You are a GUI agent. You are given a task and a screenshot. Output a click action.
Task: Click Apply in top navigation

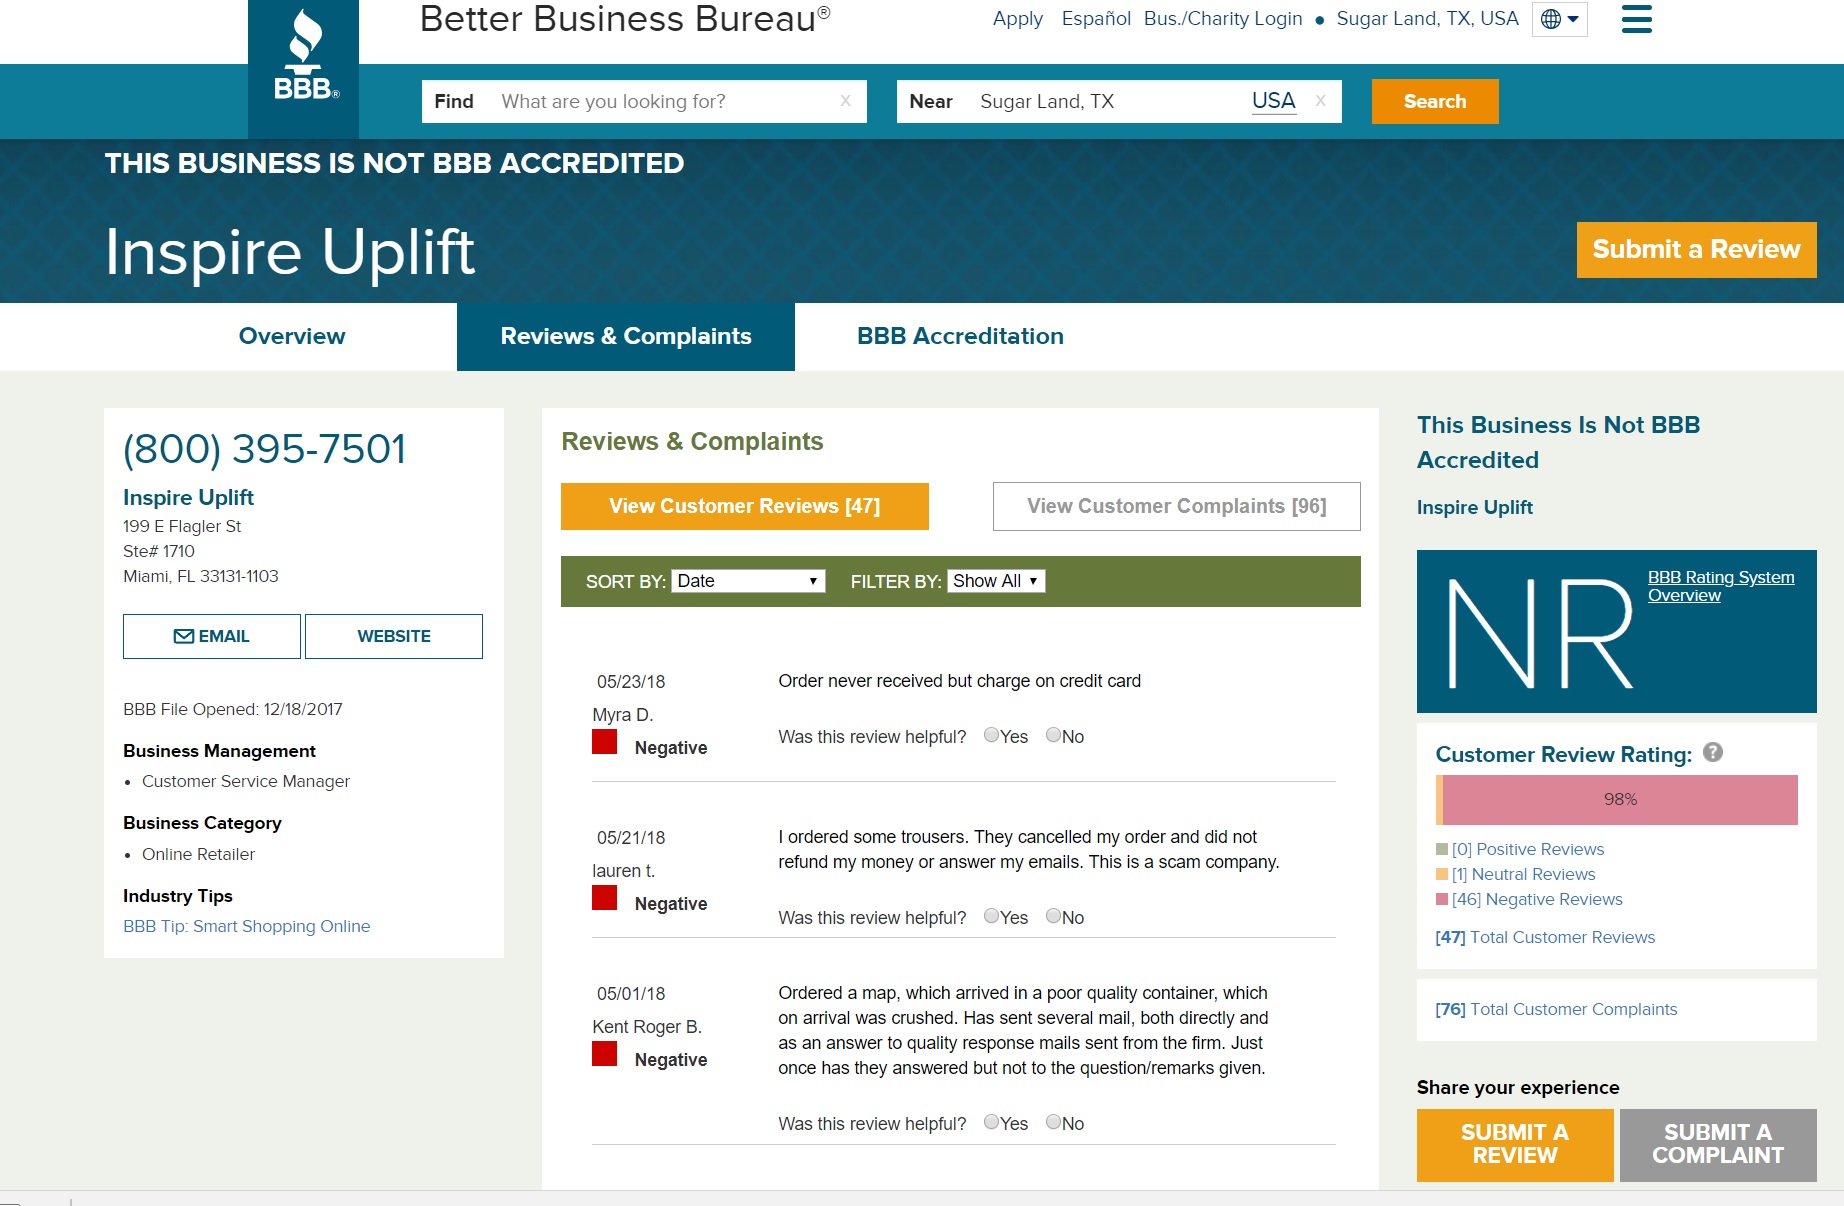1018,19
